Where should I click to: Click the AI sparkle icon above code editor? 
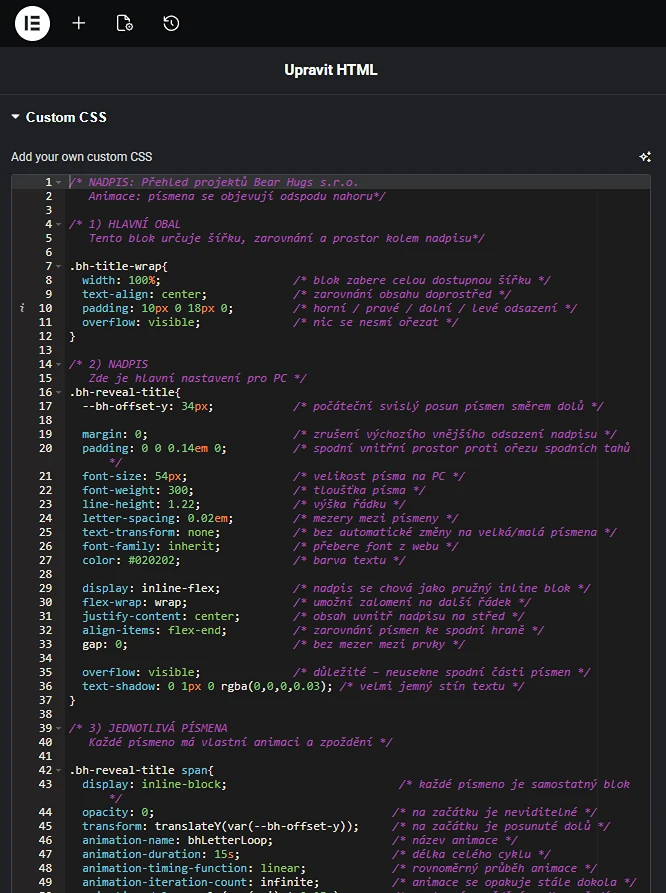[x=645, y=157]
